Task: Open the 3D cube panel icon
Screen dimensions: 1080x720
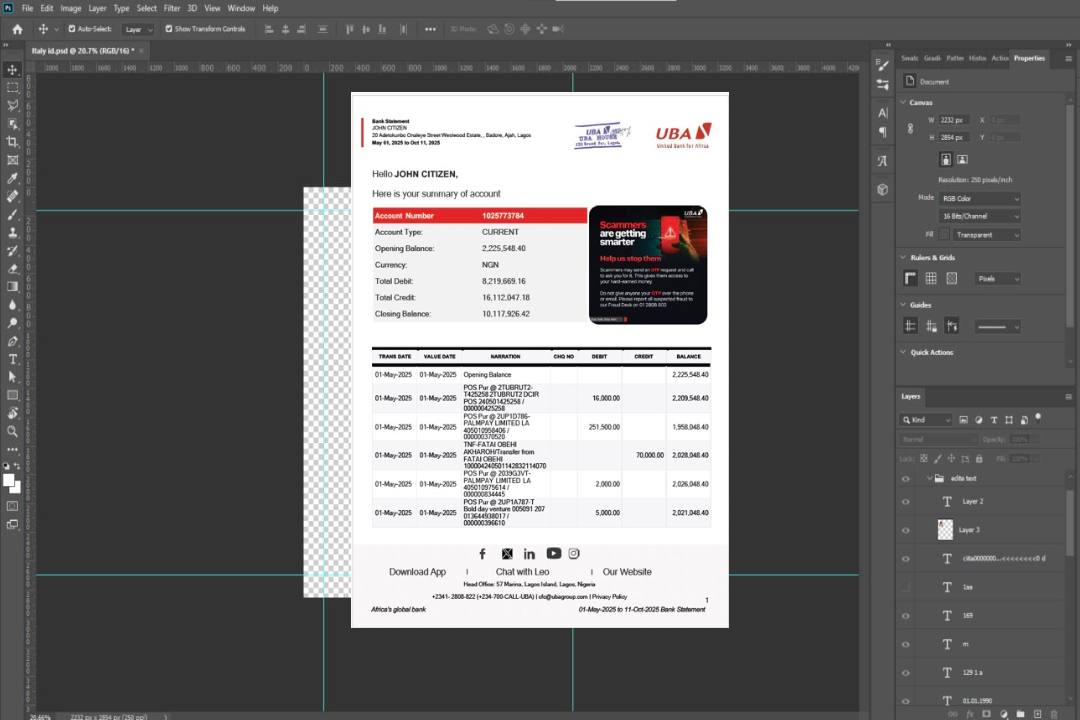Action: pyautogui.click(x=883, y=189)
